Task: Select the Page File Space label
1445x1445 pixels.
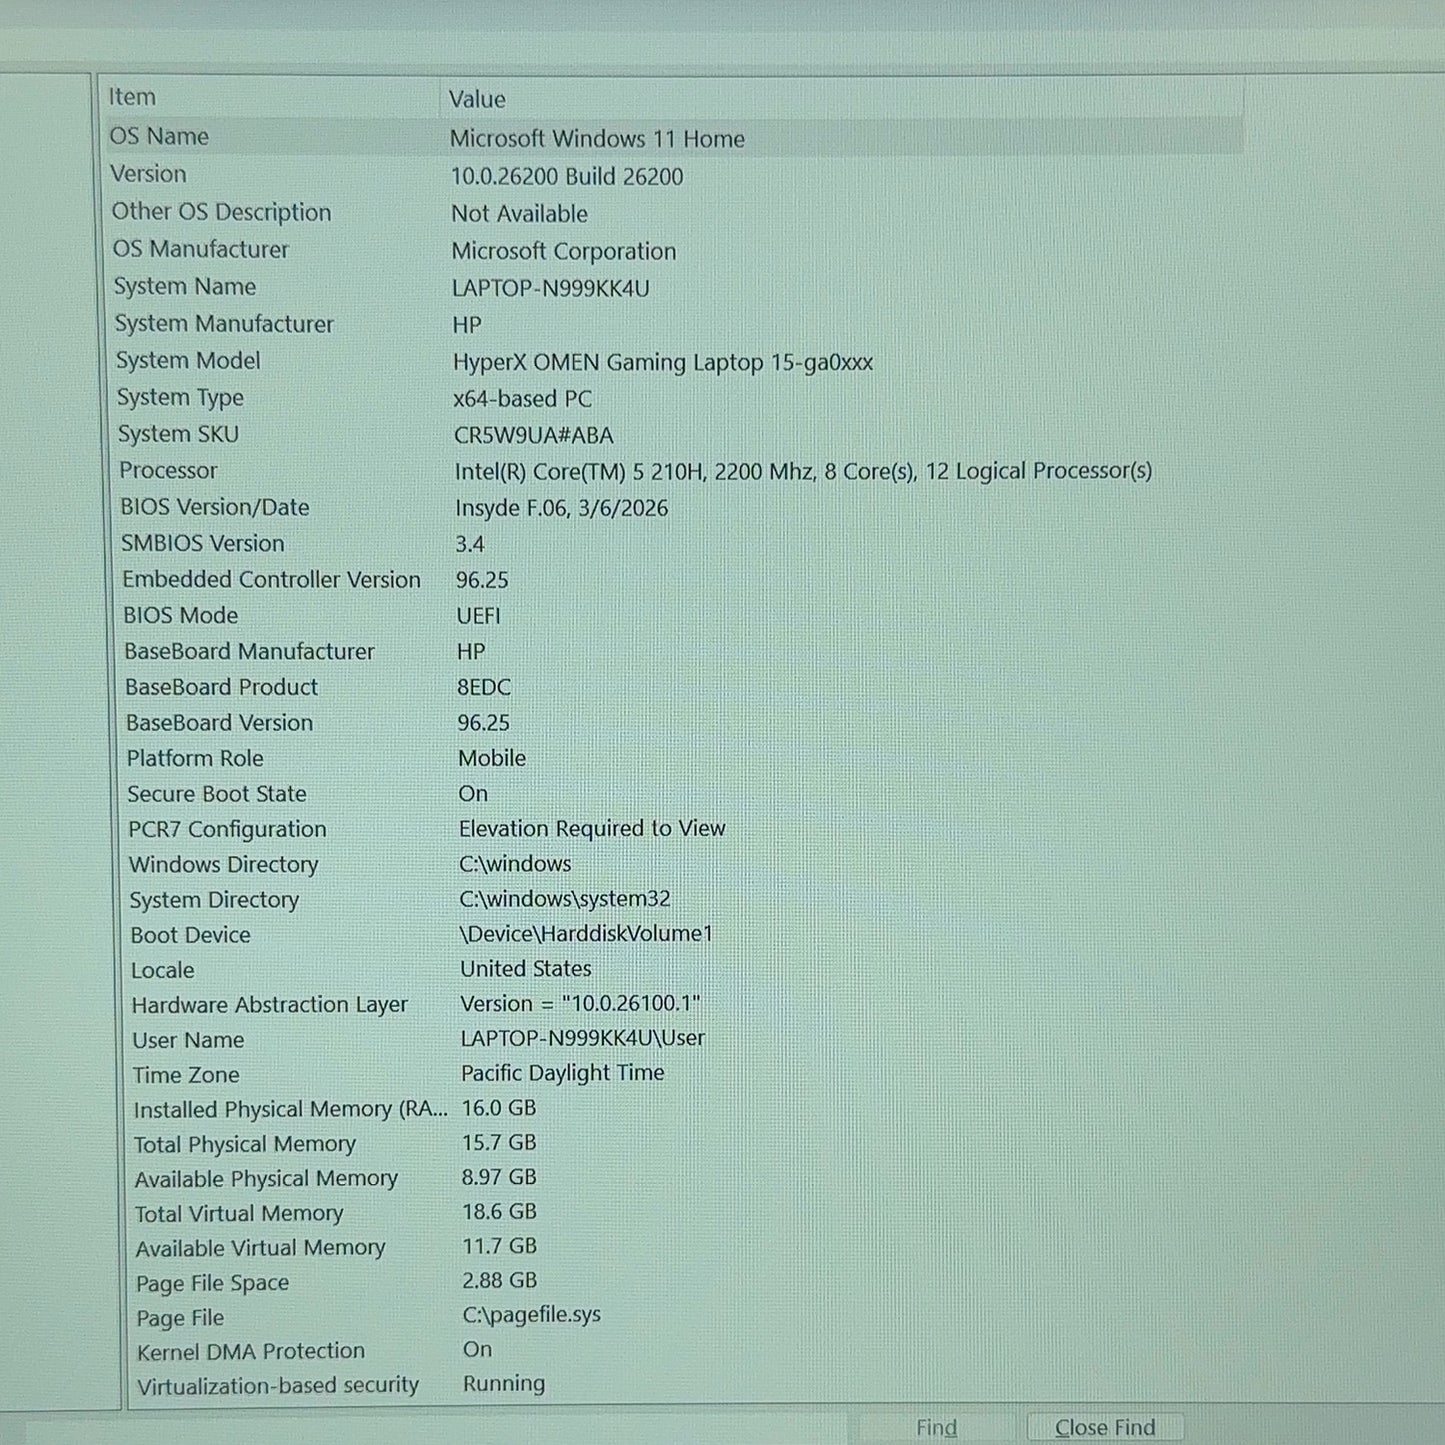Action: [x=213, y=1283]
